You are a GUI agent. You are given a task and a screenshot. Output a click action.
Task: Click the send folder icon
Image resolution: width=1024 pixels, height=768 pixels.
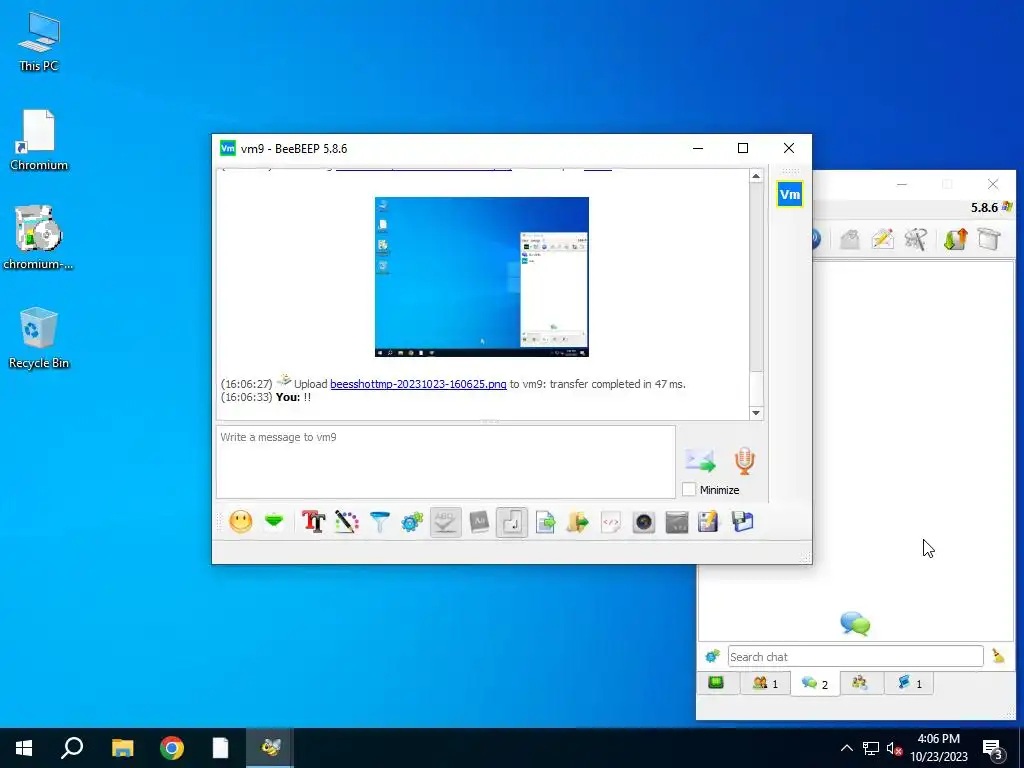click(578, 522)
